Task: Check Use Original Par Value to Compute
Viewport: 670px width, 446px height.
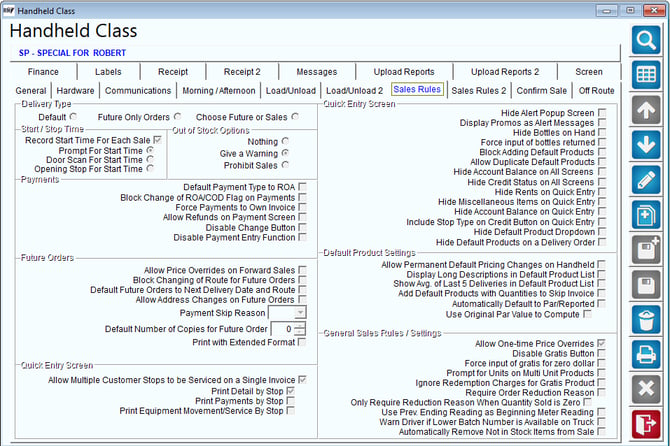Action: pos(588,314)
